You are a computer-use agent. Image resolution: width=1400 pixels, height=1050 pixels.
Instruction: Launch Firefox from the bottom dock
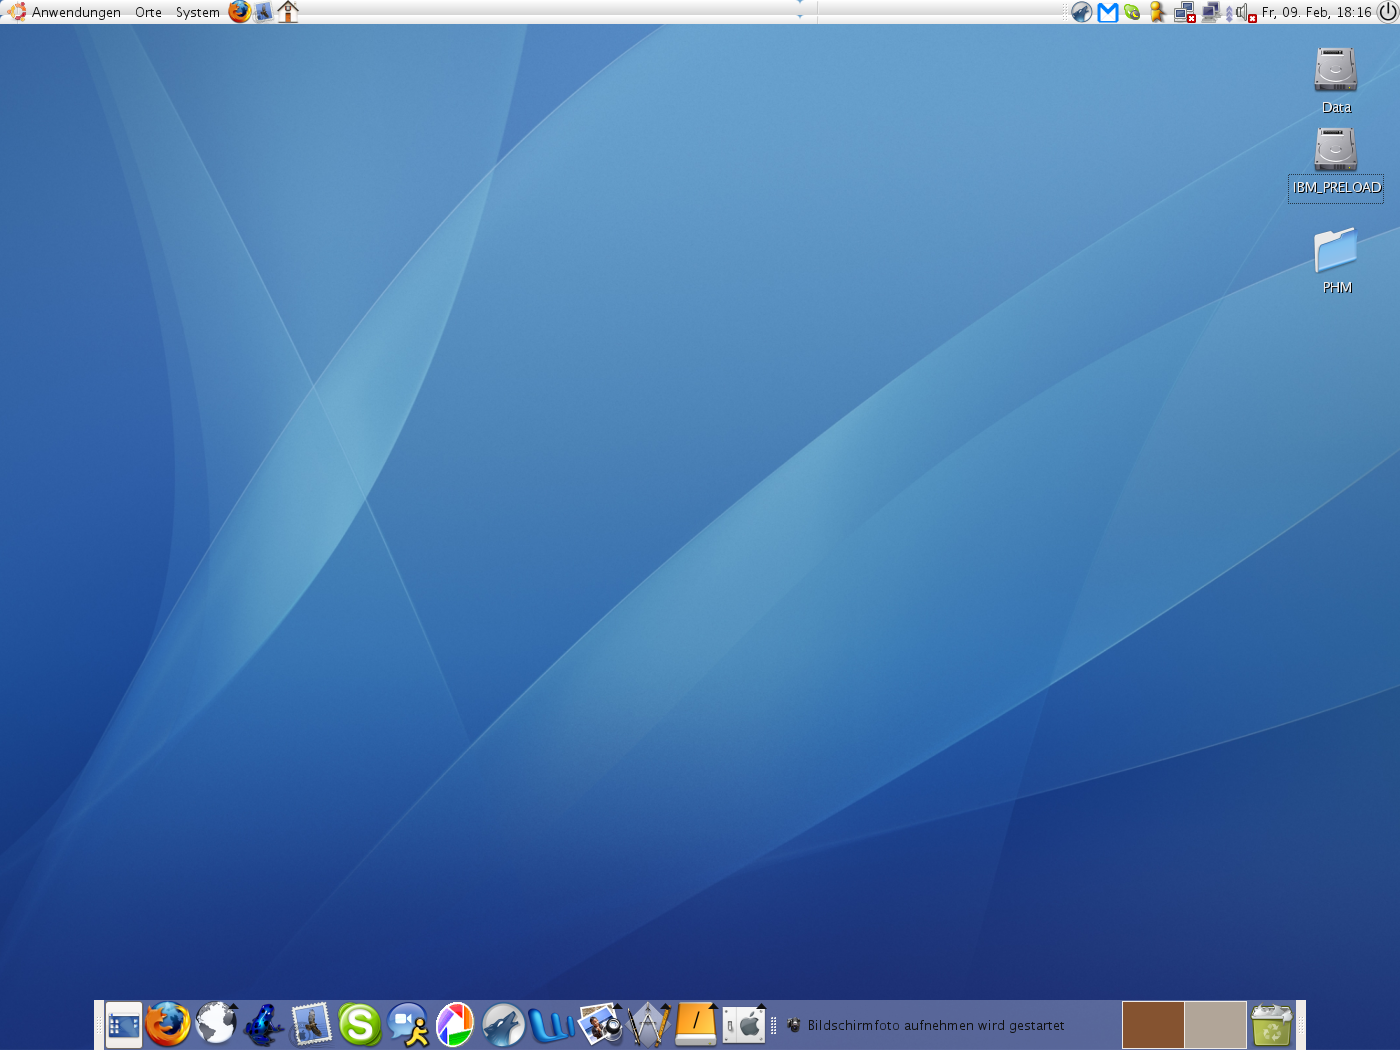tap(167, 1025)
